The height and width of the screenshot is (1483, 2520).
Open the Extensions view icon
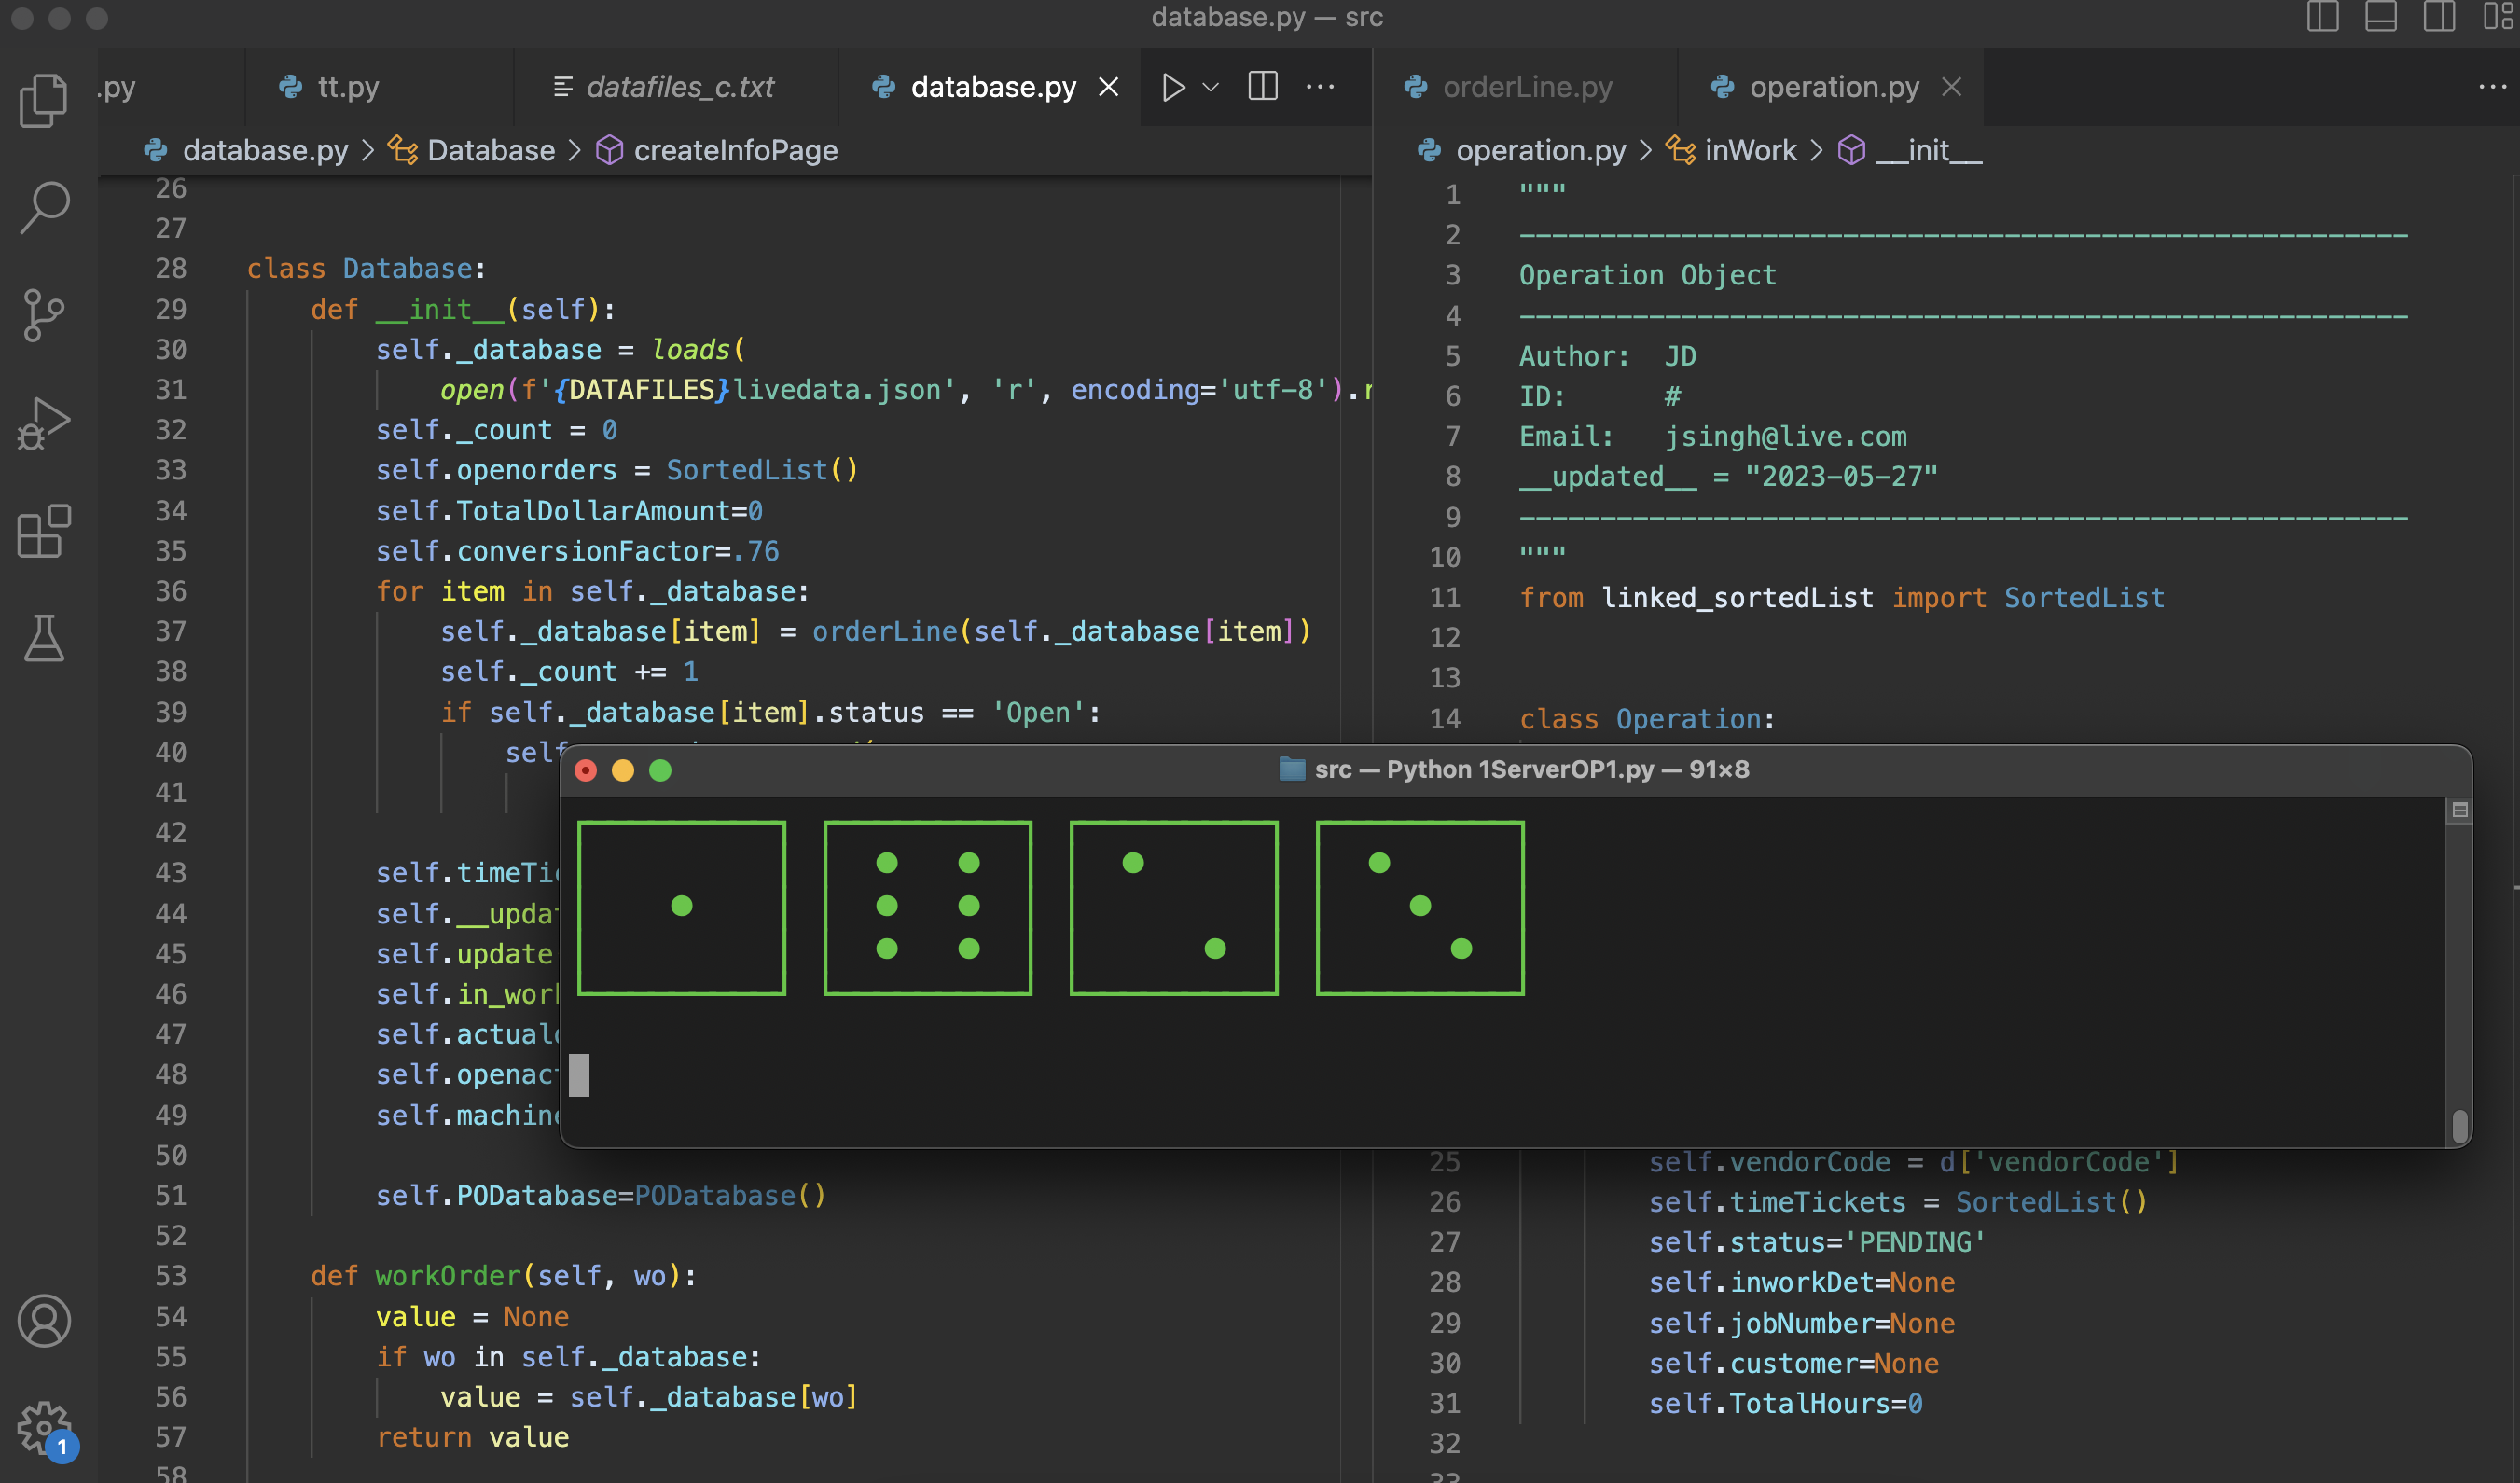click(44, 531)
